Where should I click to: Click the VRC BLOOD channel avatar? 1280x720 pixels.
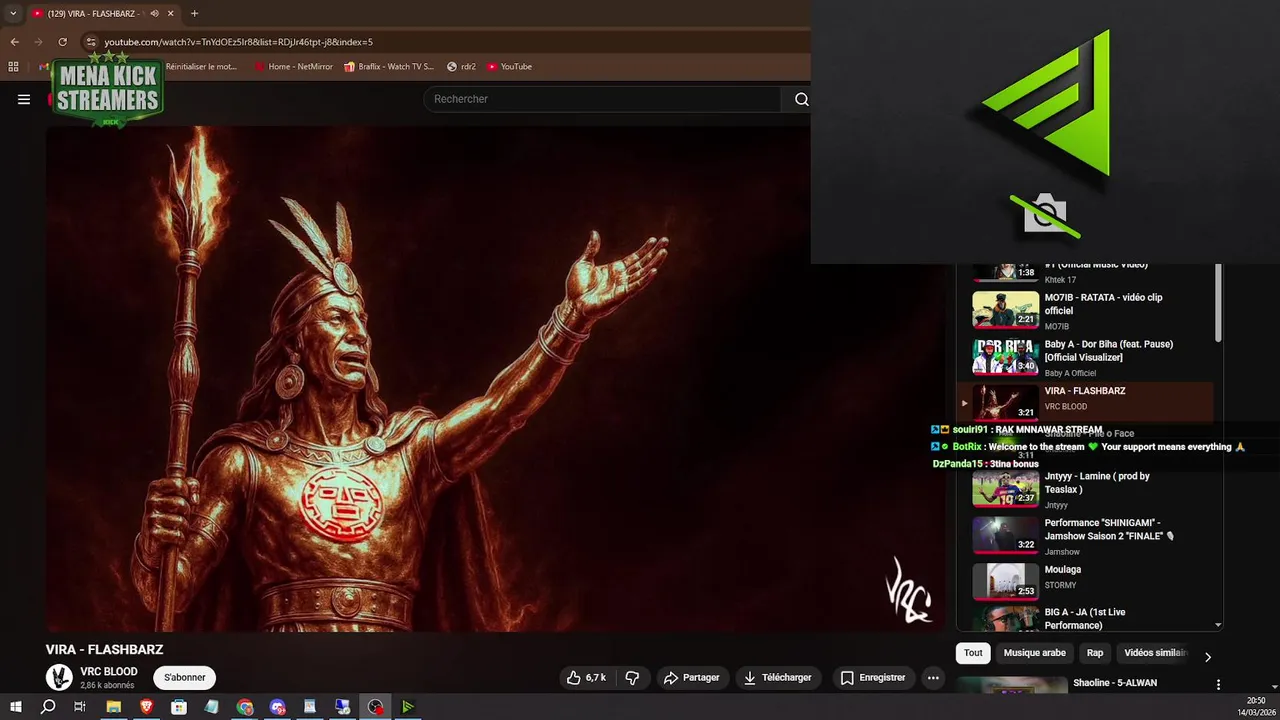point(59,677)
